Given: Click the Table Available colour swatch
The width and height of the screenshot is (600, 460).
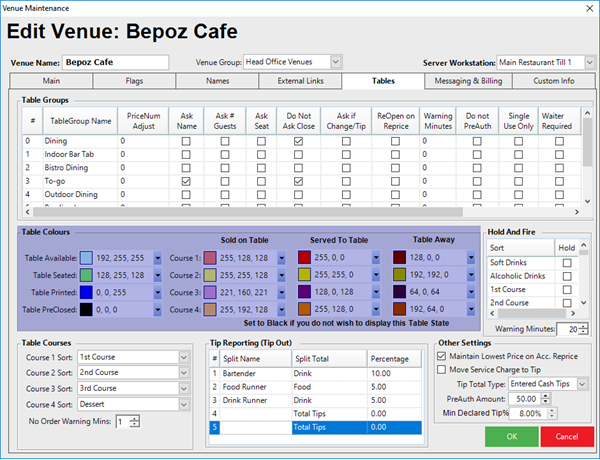Looking at the screenshot, I should tap(86, 258).
